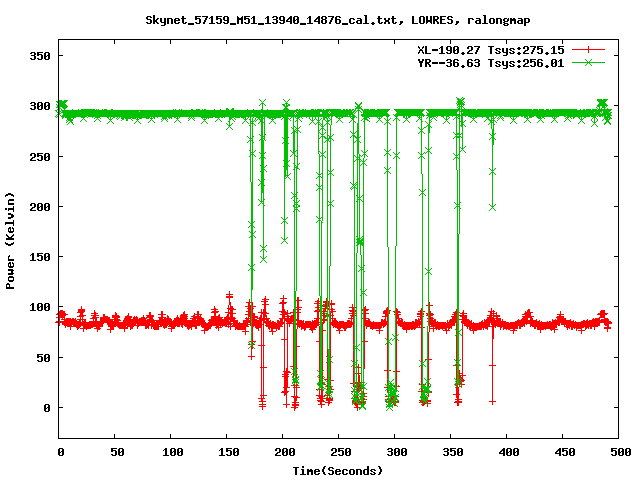The height and width of the screenshot is (480, 640).
Task: Click the green legend line sample
Action: pyautogui.click(x=588, y=62)
